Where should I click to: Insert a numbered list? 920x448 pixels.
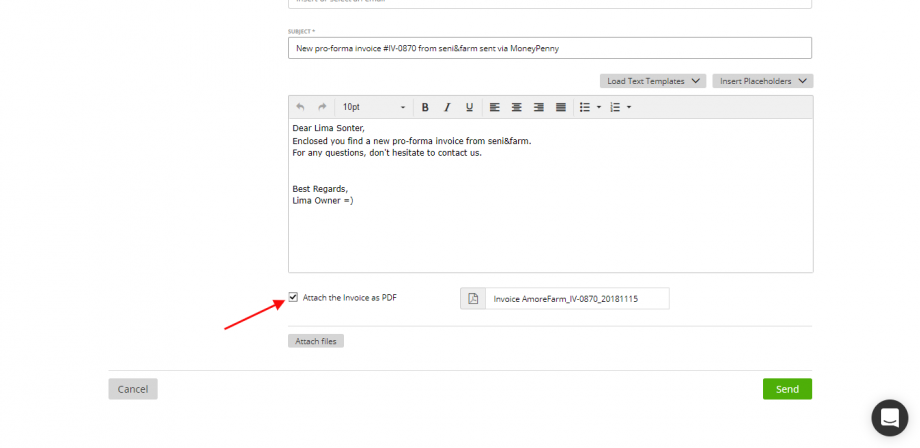615,107
